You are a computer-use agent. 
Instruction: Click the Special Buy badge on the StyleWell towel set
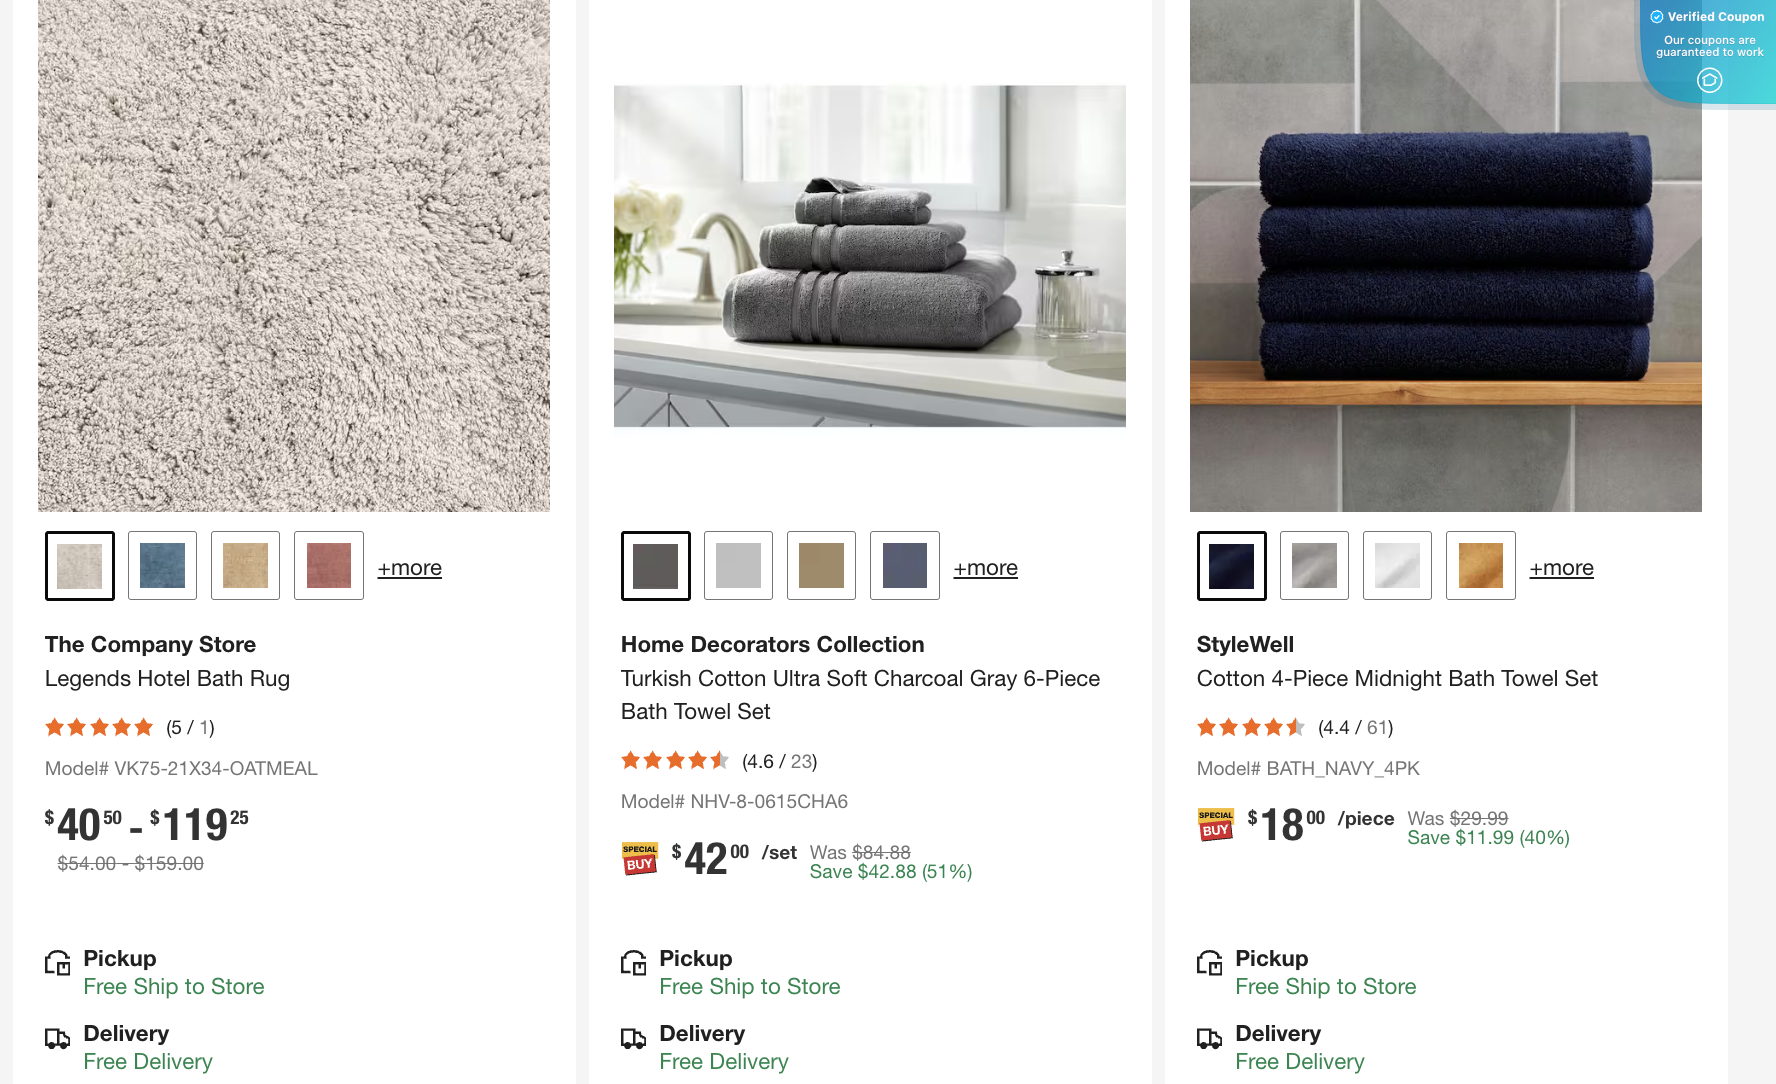coord(1215,825)
